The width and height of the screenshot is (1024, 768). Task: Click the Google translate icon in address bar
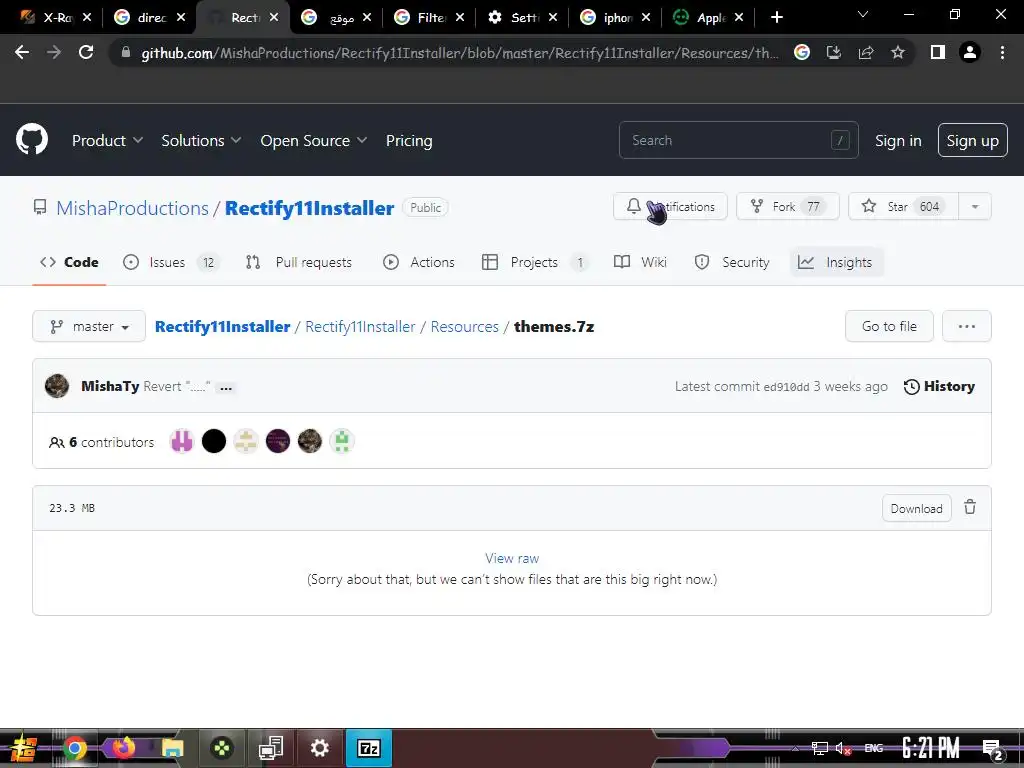pyautogui.click(x=802, y=52)
